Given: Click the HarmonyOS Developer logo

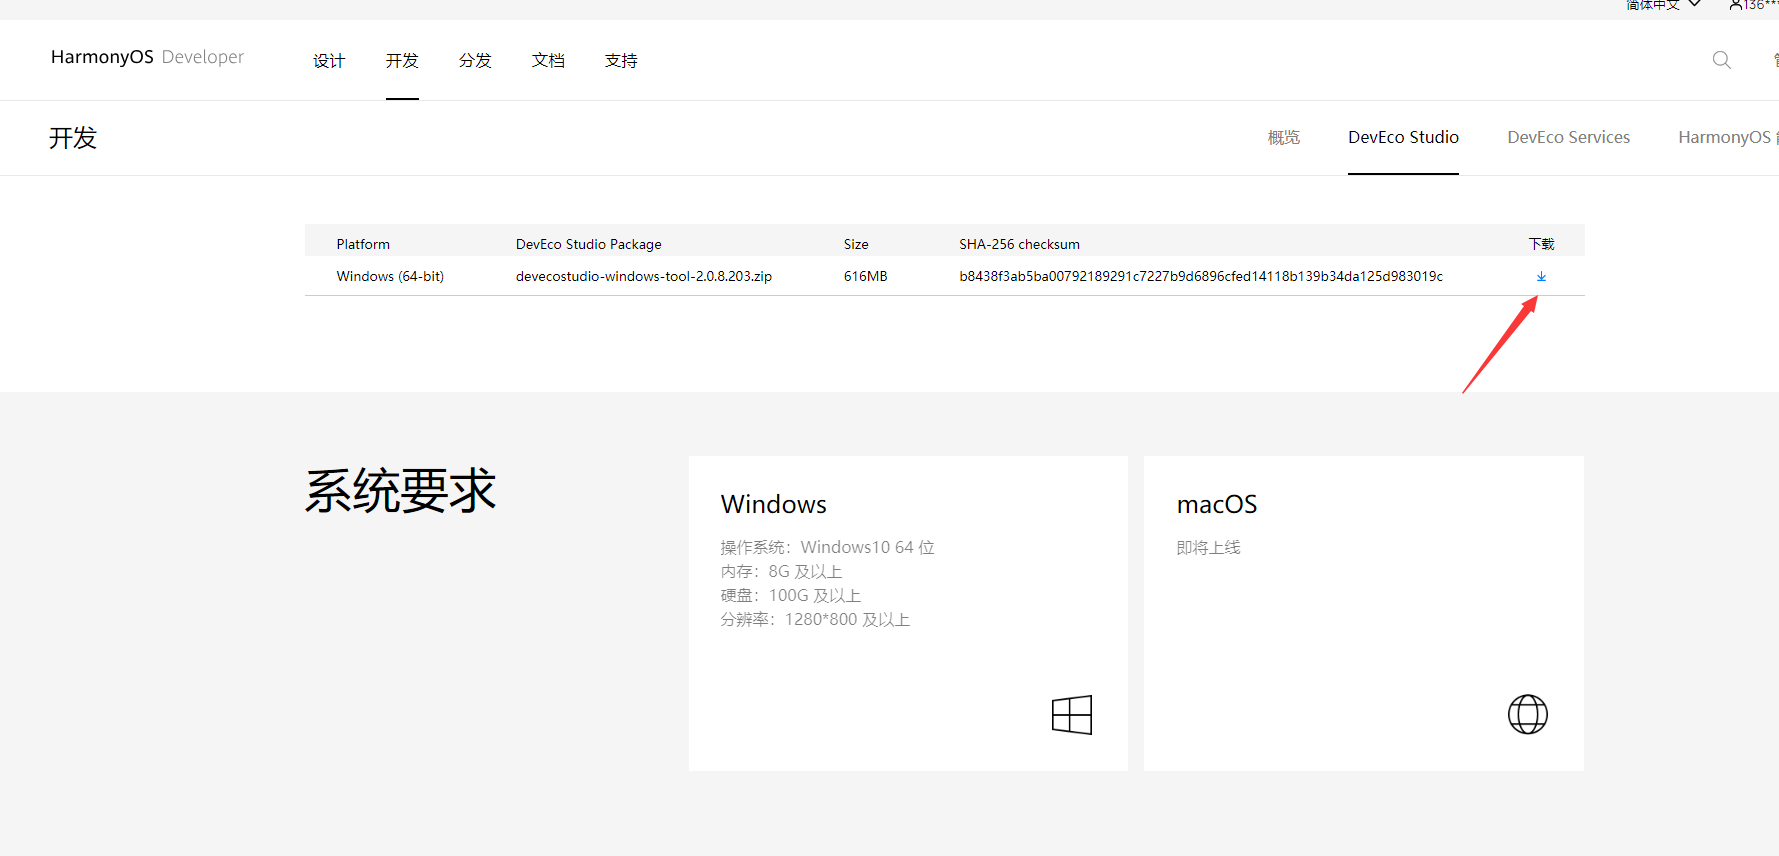Looking at the screenshot, I should [147, 57].
